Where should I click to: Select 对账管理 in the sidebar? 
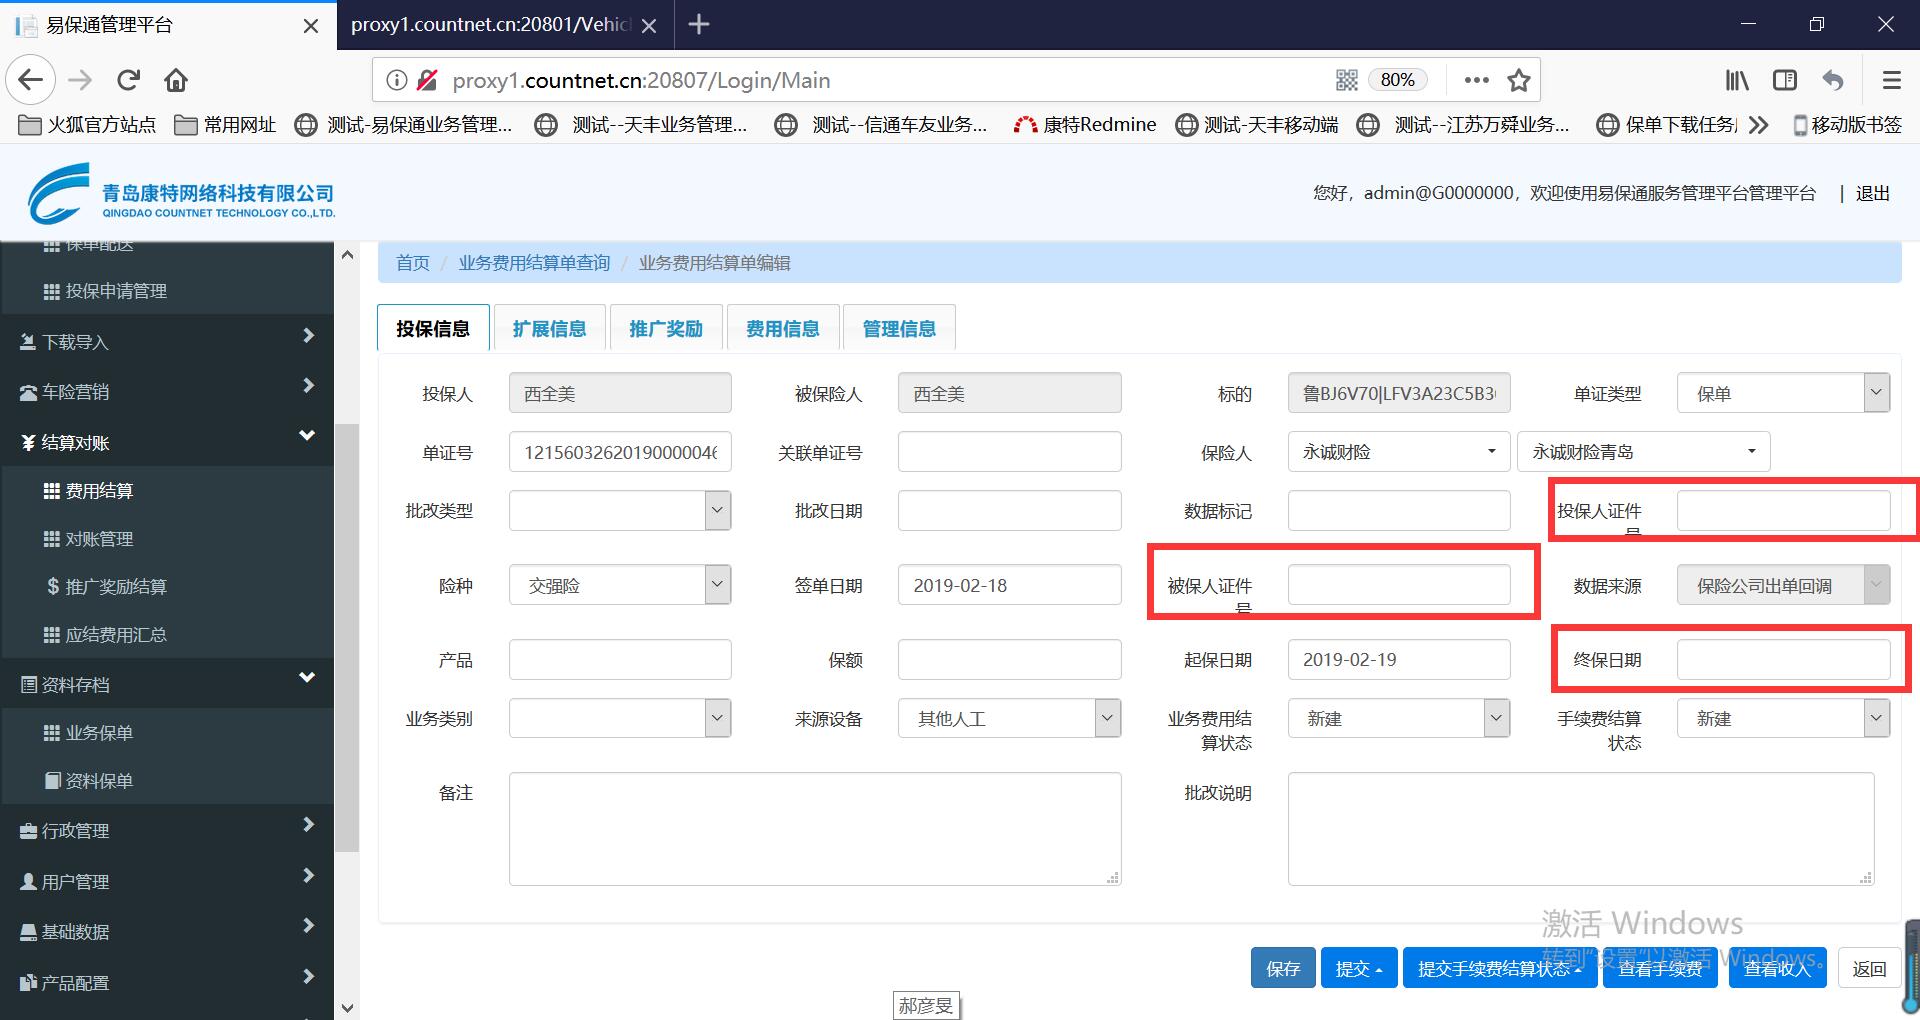(99, 539)
